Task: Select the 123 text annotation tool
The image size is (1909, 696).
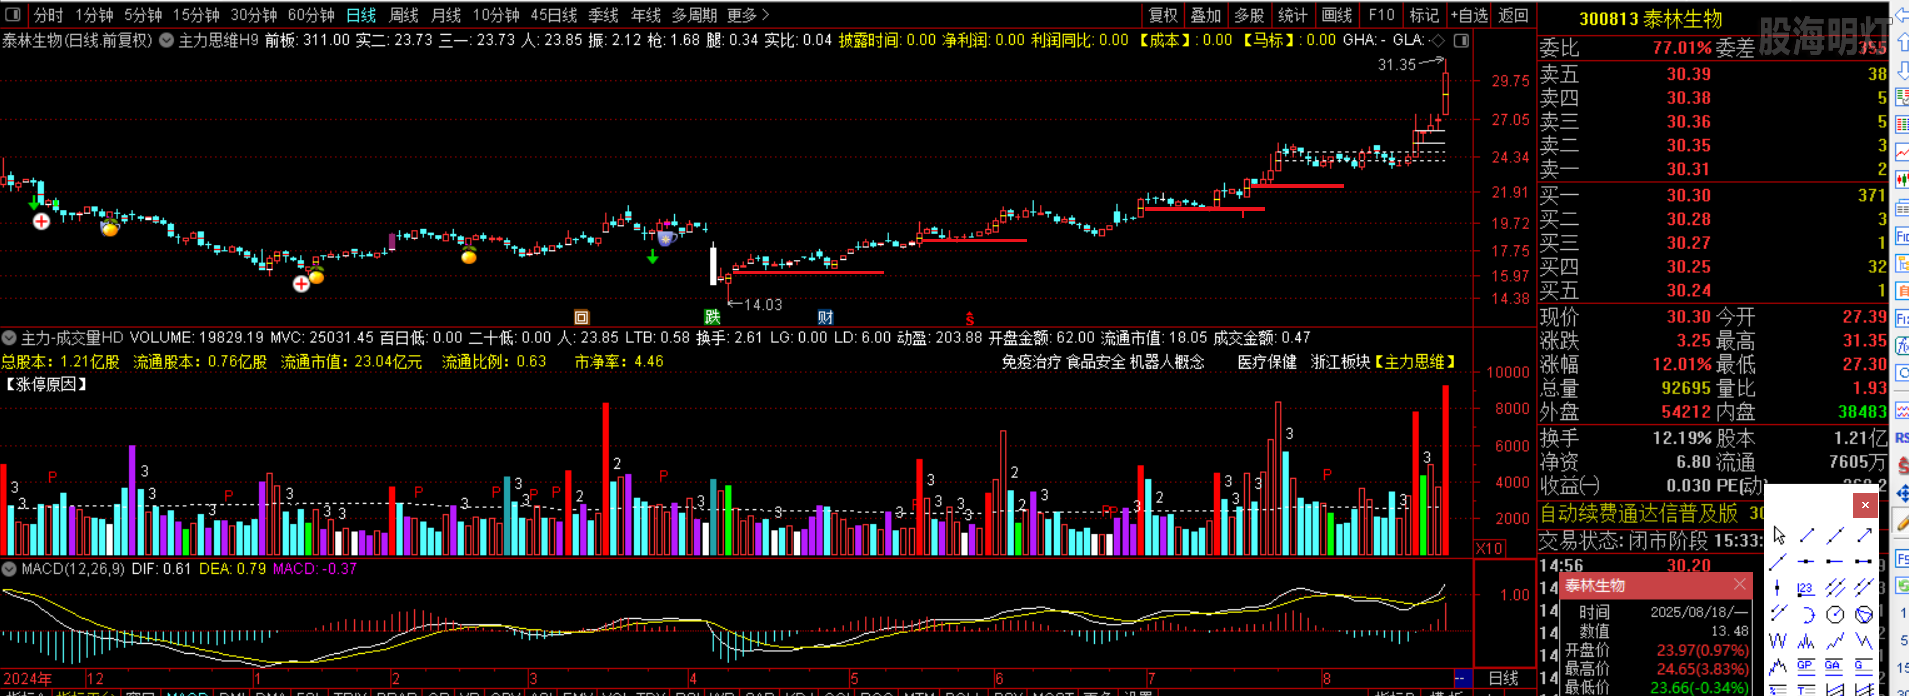Action: pyautogui.click(x=1806, y=588)
